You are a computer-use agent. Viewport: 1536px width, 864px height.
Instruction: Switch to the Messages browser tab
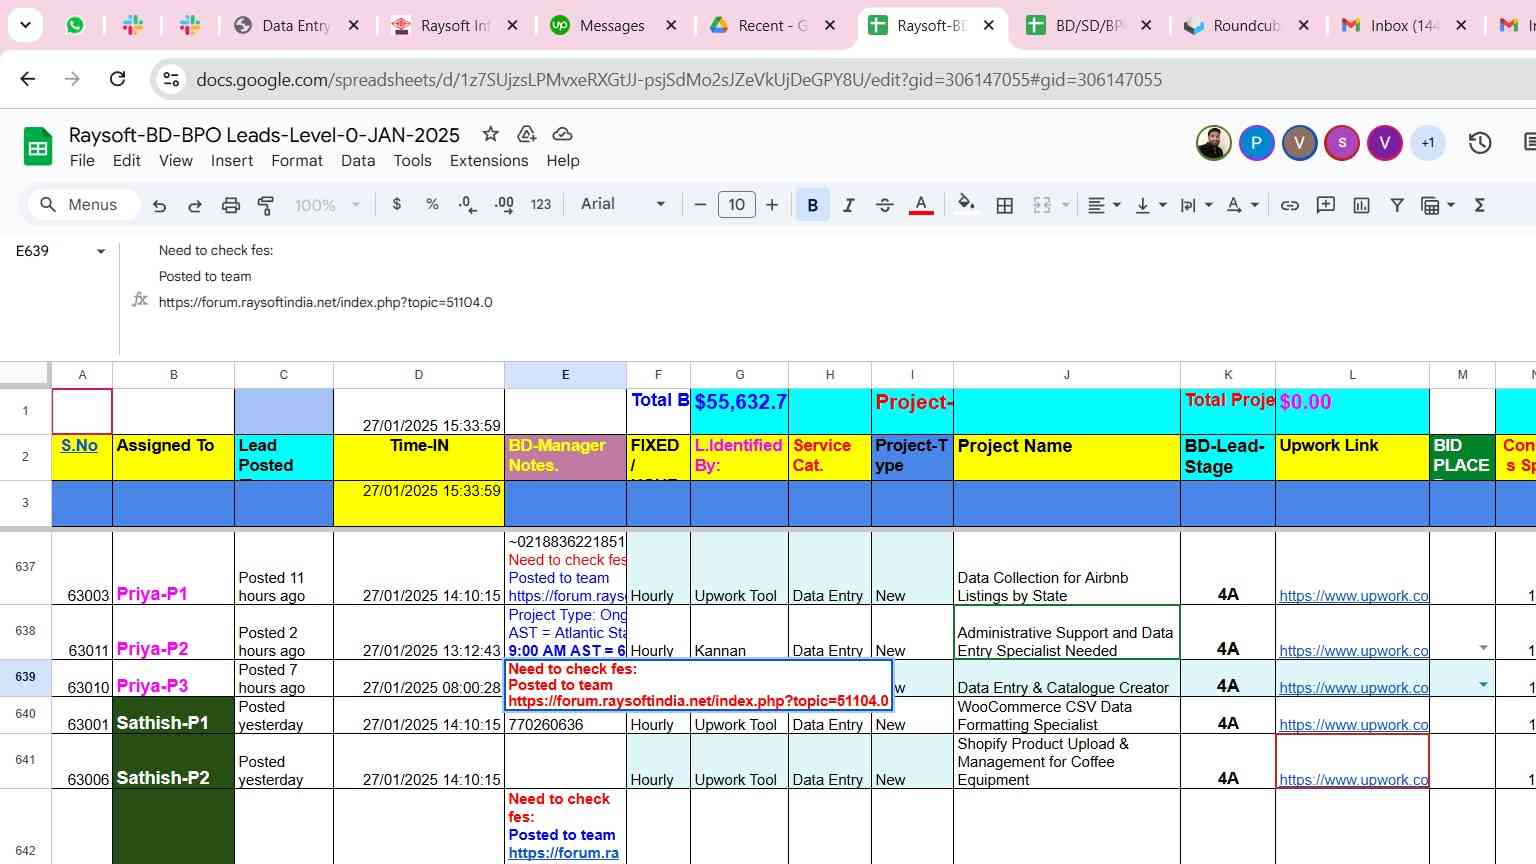(x=612, y=26)
